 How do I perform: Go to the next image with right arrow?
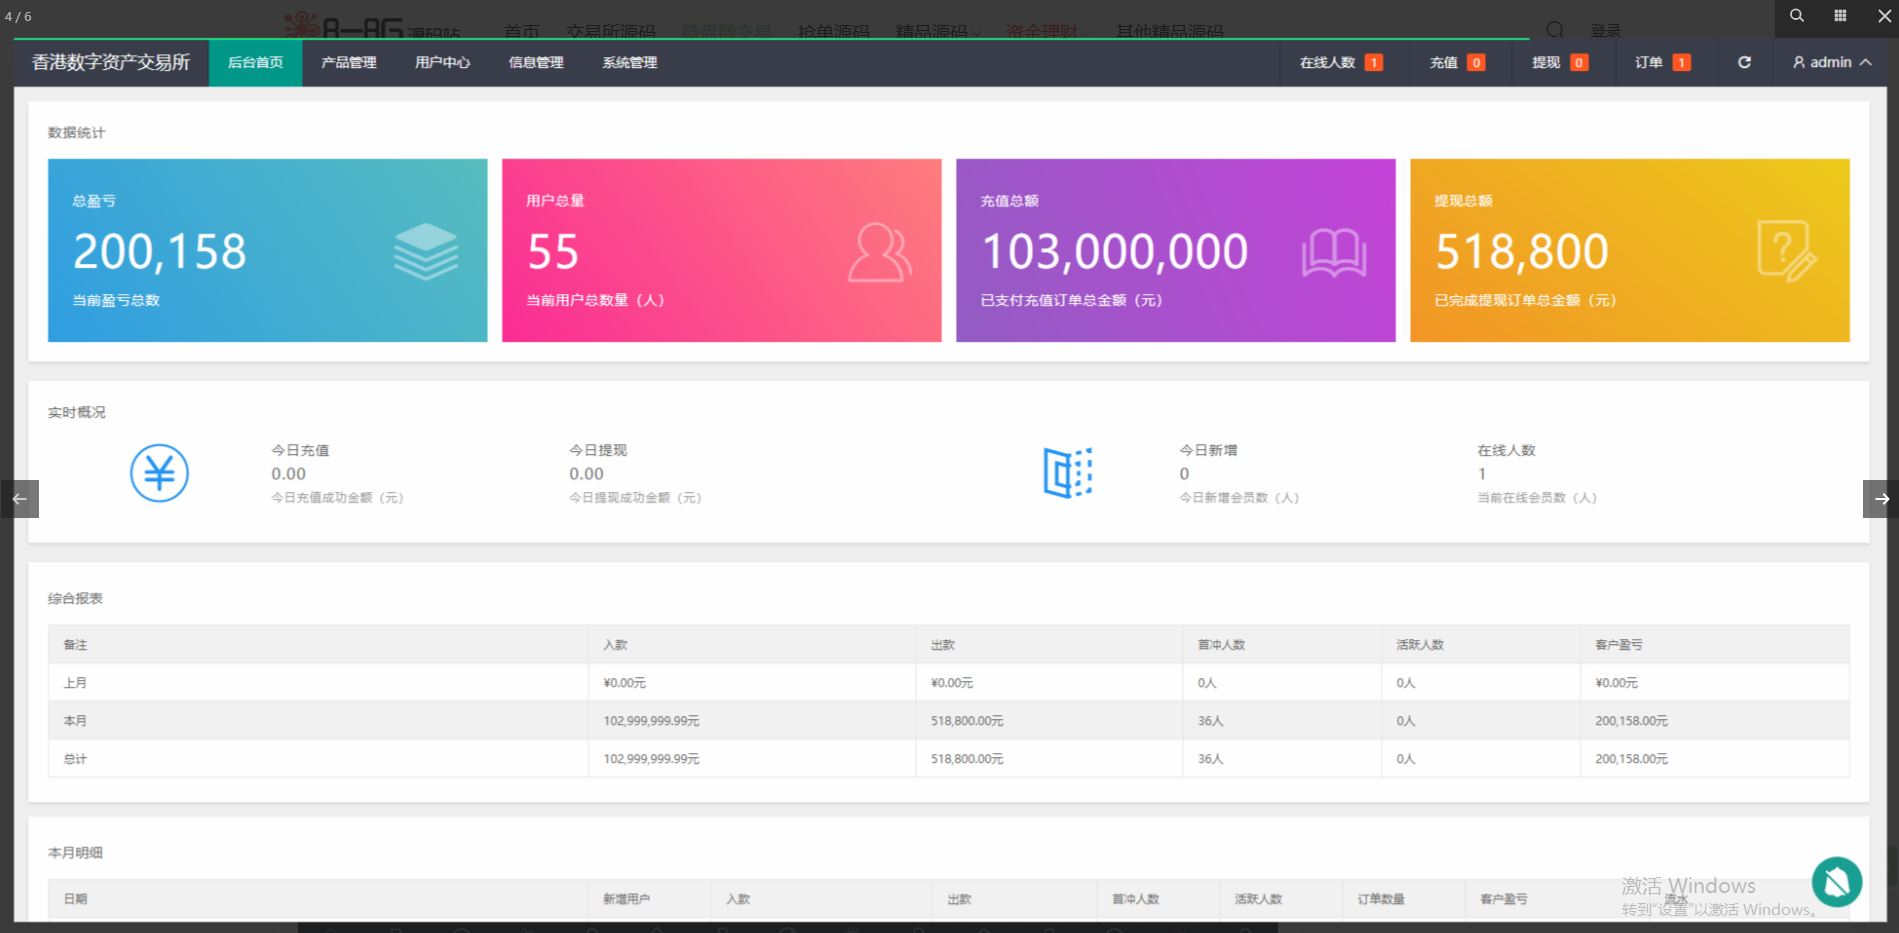1881,499
